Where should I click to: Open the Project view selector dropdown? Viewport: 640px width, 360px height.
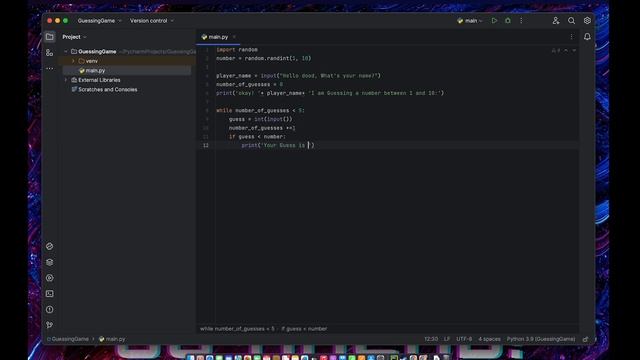[74, 37]
